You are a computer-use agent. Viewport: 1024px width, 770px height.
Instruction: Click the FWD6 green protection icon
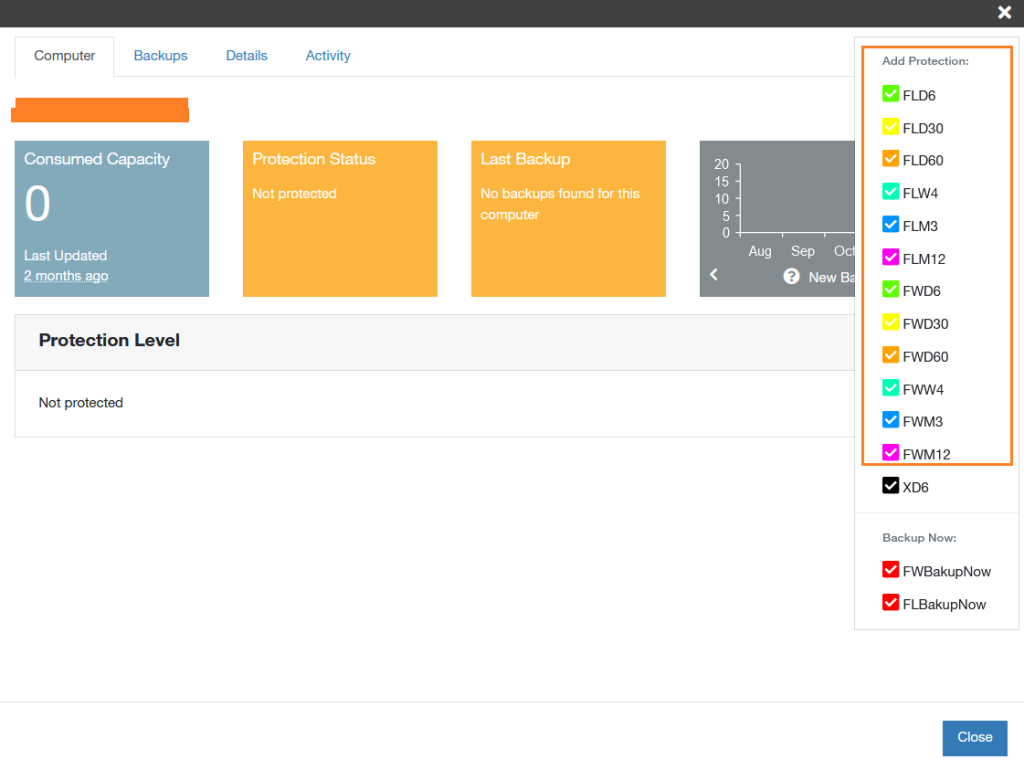890,289
